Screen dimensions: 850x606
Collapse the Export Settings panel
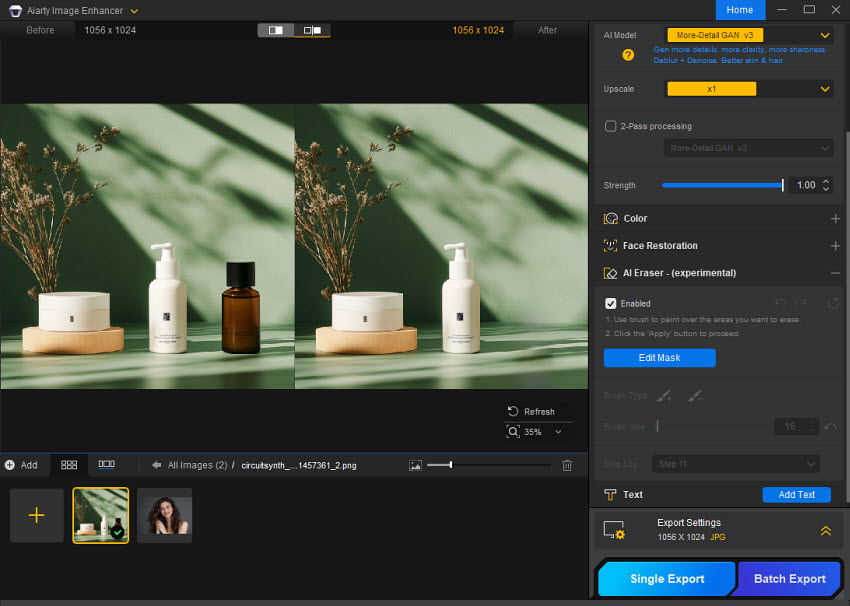pos(826,530)
